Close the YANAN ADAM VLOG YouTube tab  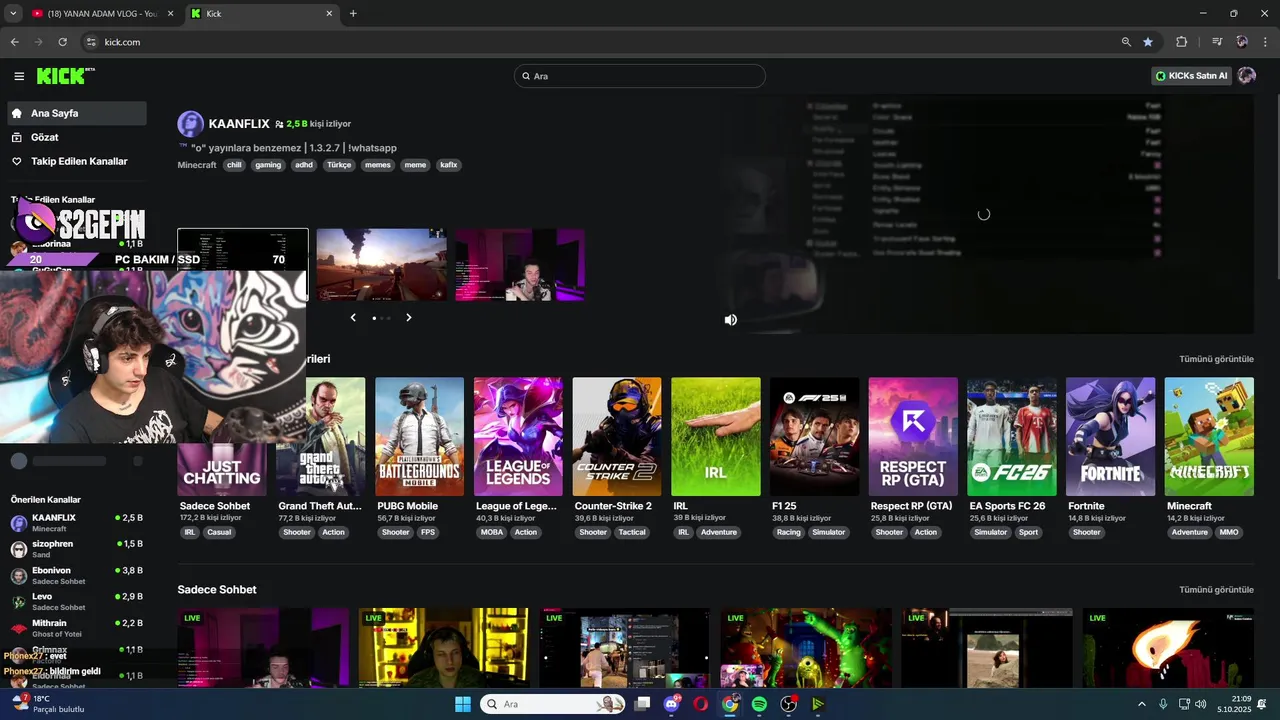[x=170, y=13]
